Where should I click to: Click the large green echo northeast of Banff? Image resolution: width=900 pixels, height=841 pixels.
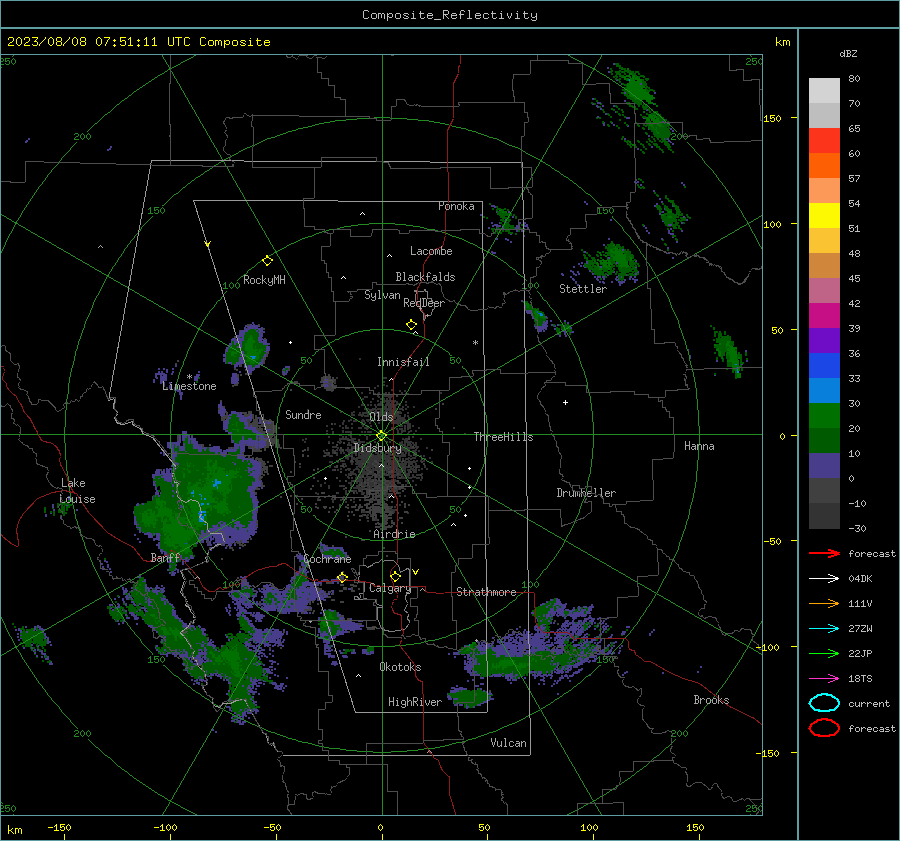(199, 500)
